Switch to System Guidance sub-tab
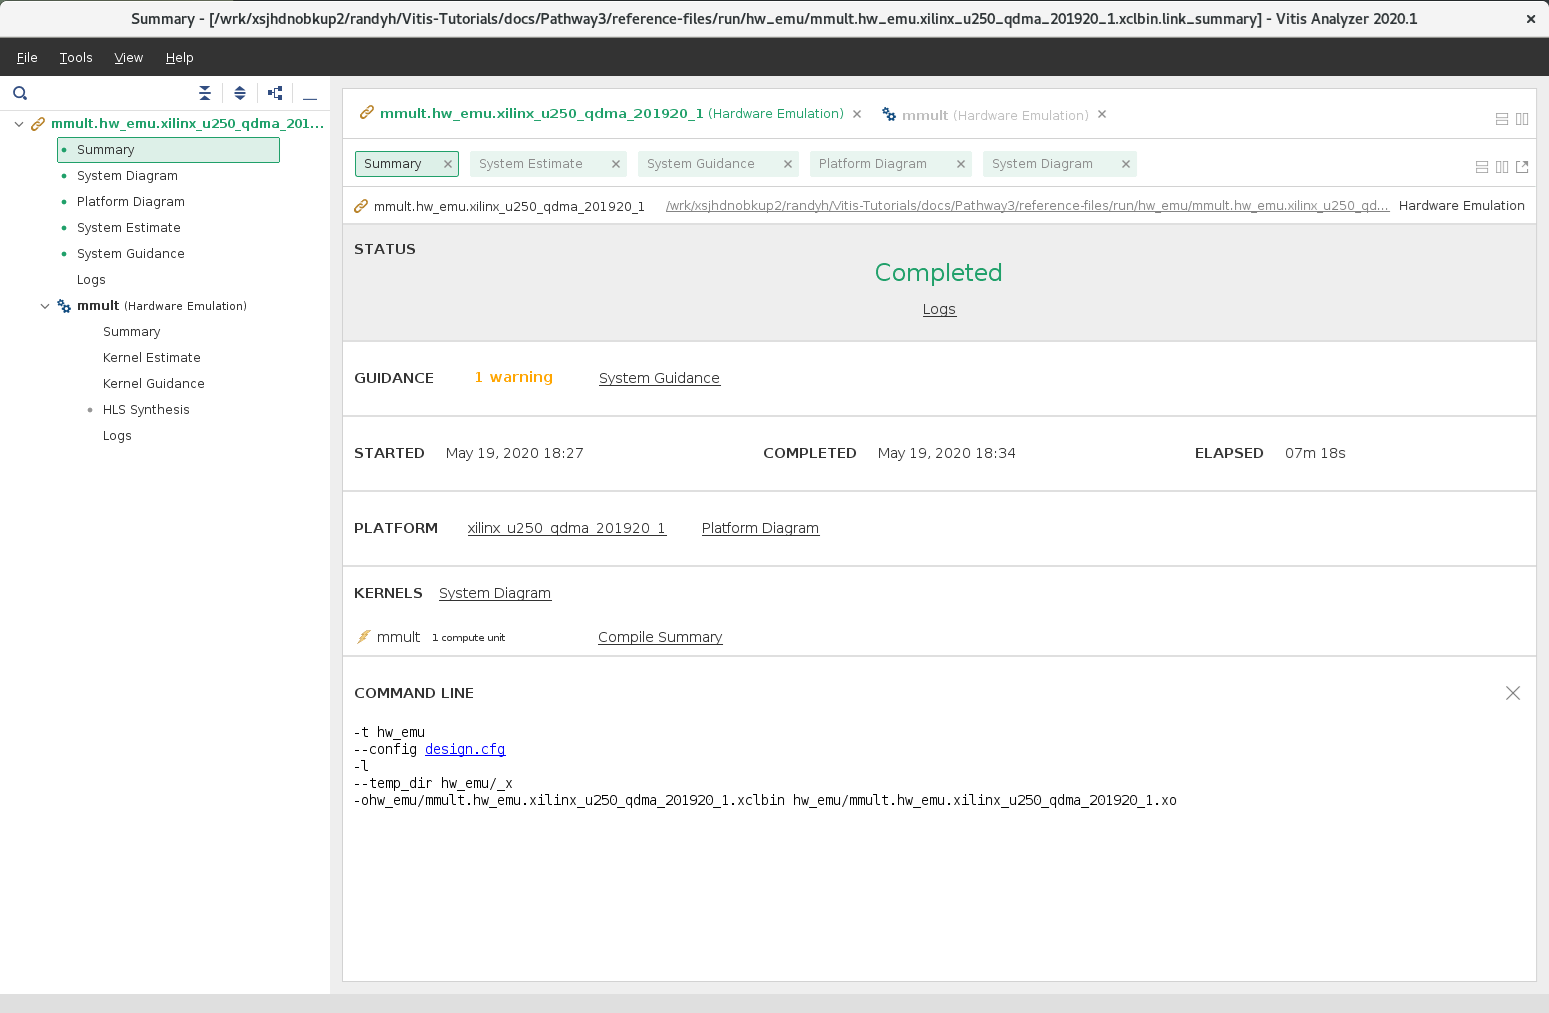Screen dimensions: 1549x1013 [x=701, y=164]
